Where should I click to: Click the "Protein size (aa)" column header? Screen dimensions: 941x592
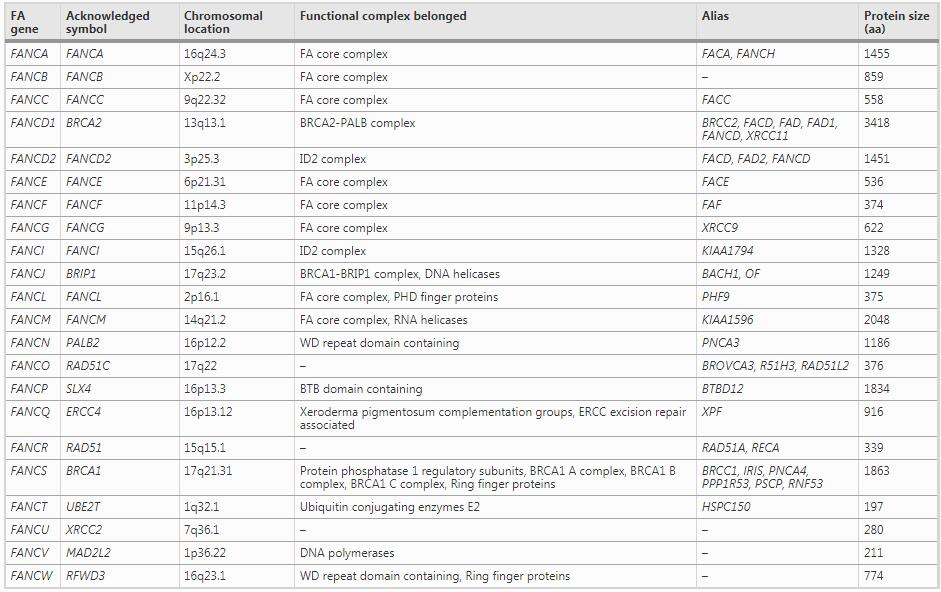pyautogui.click(x=888, y=22)
